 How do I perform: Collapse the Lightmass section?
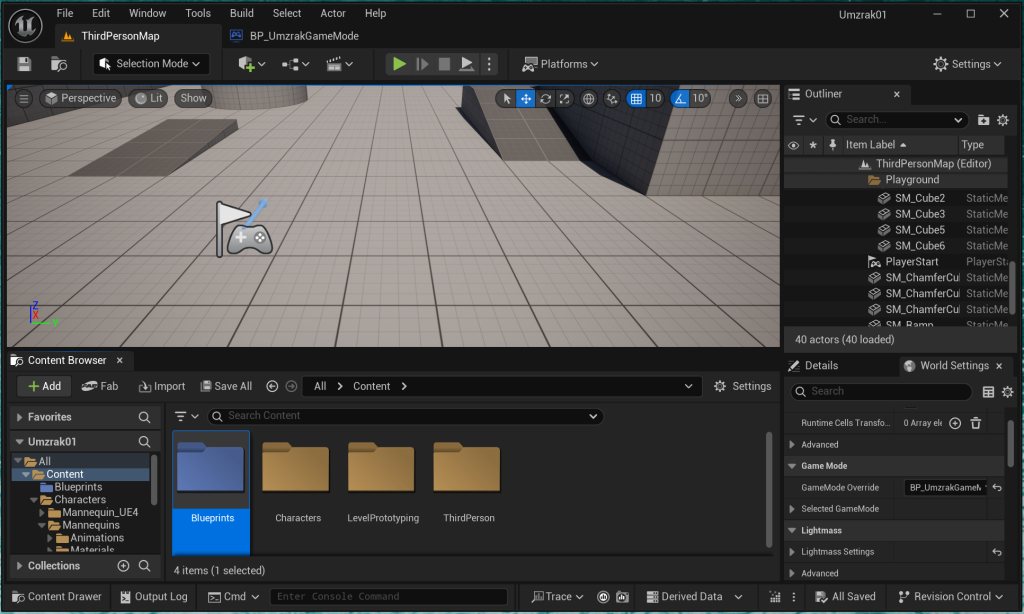tap(792, 530)
